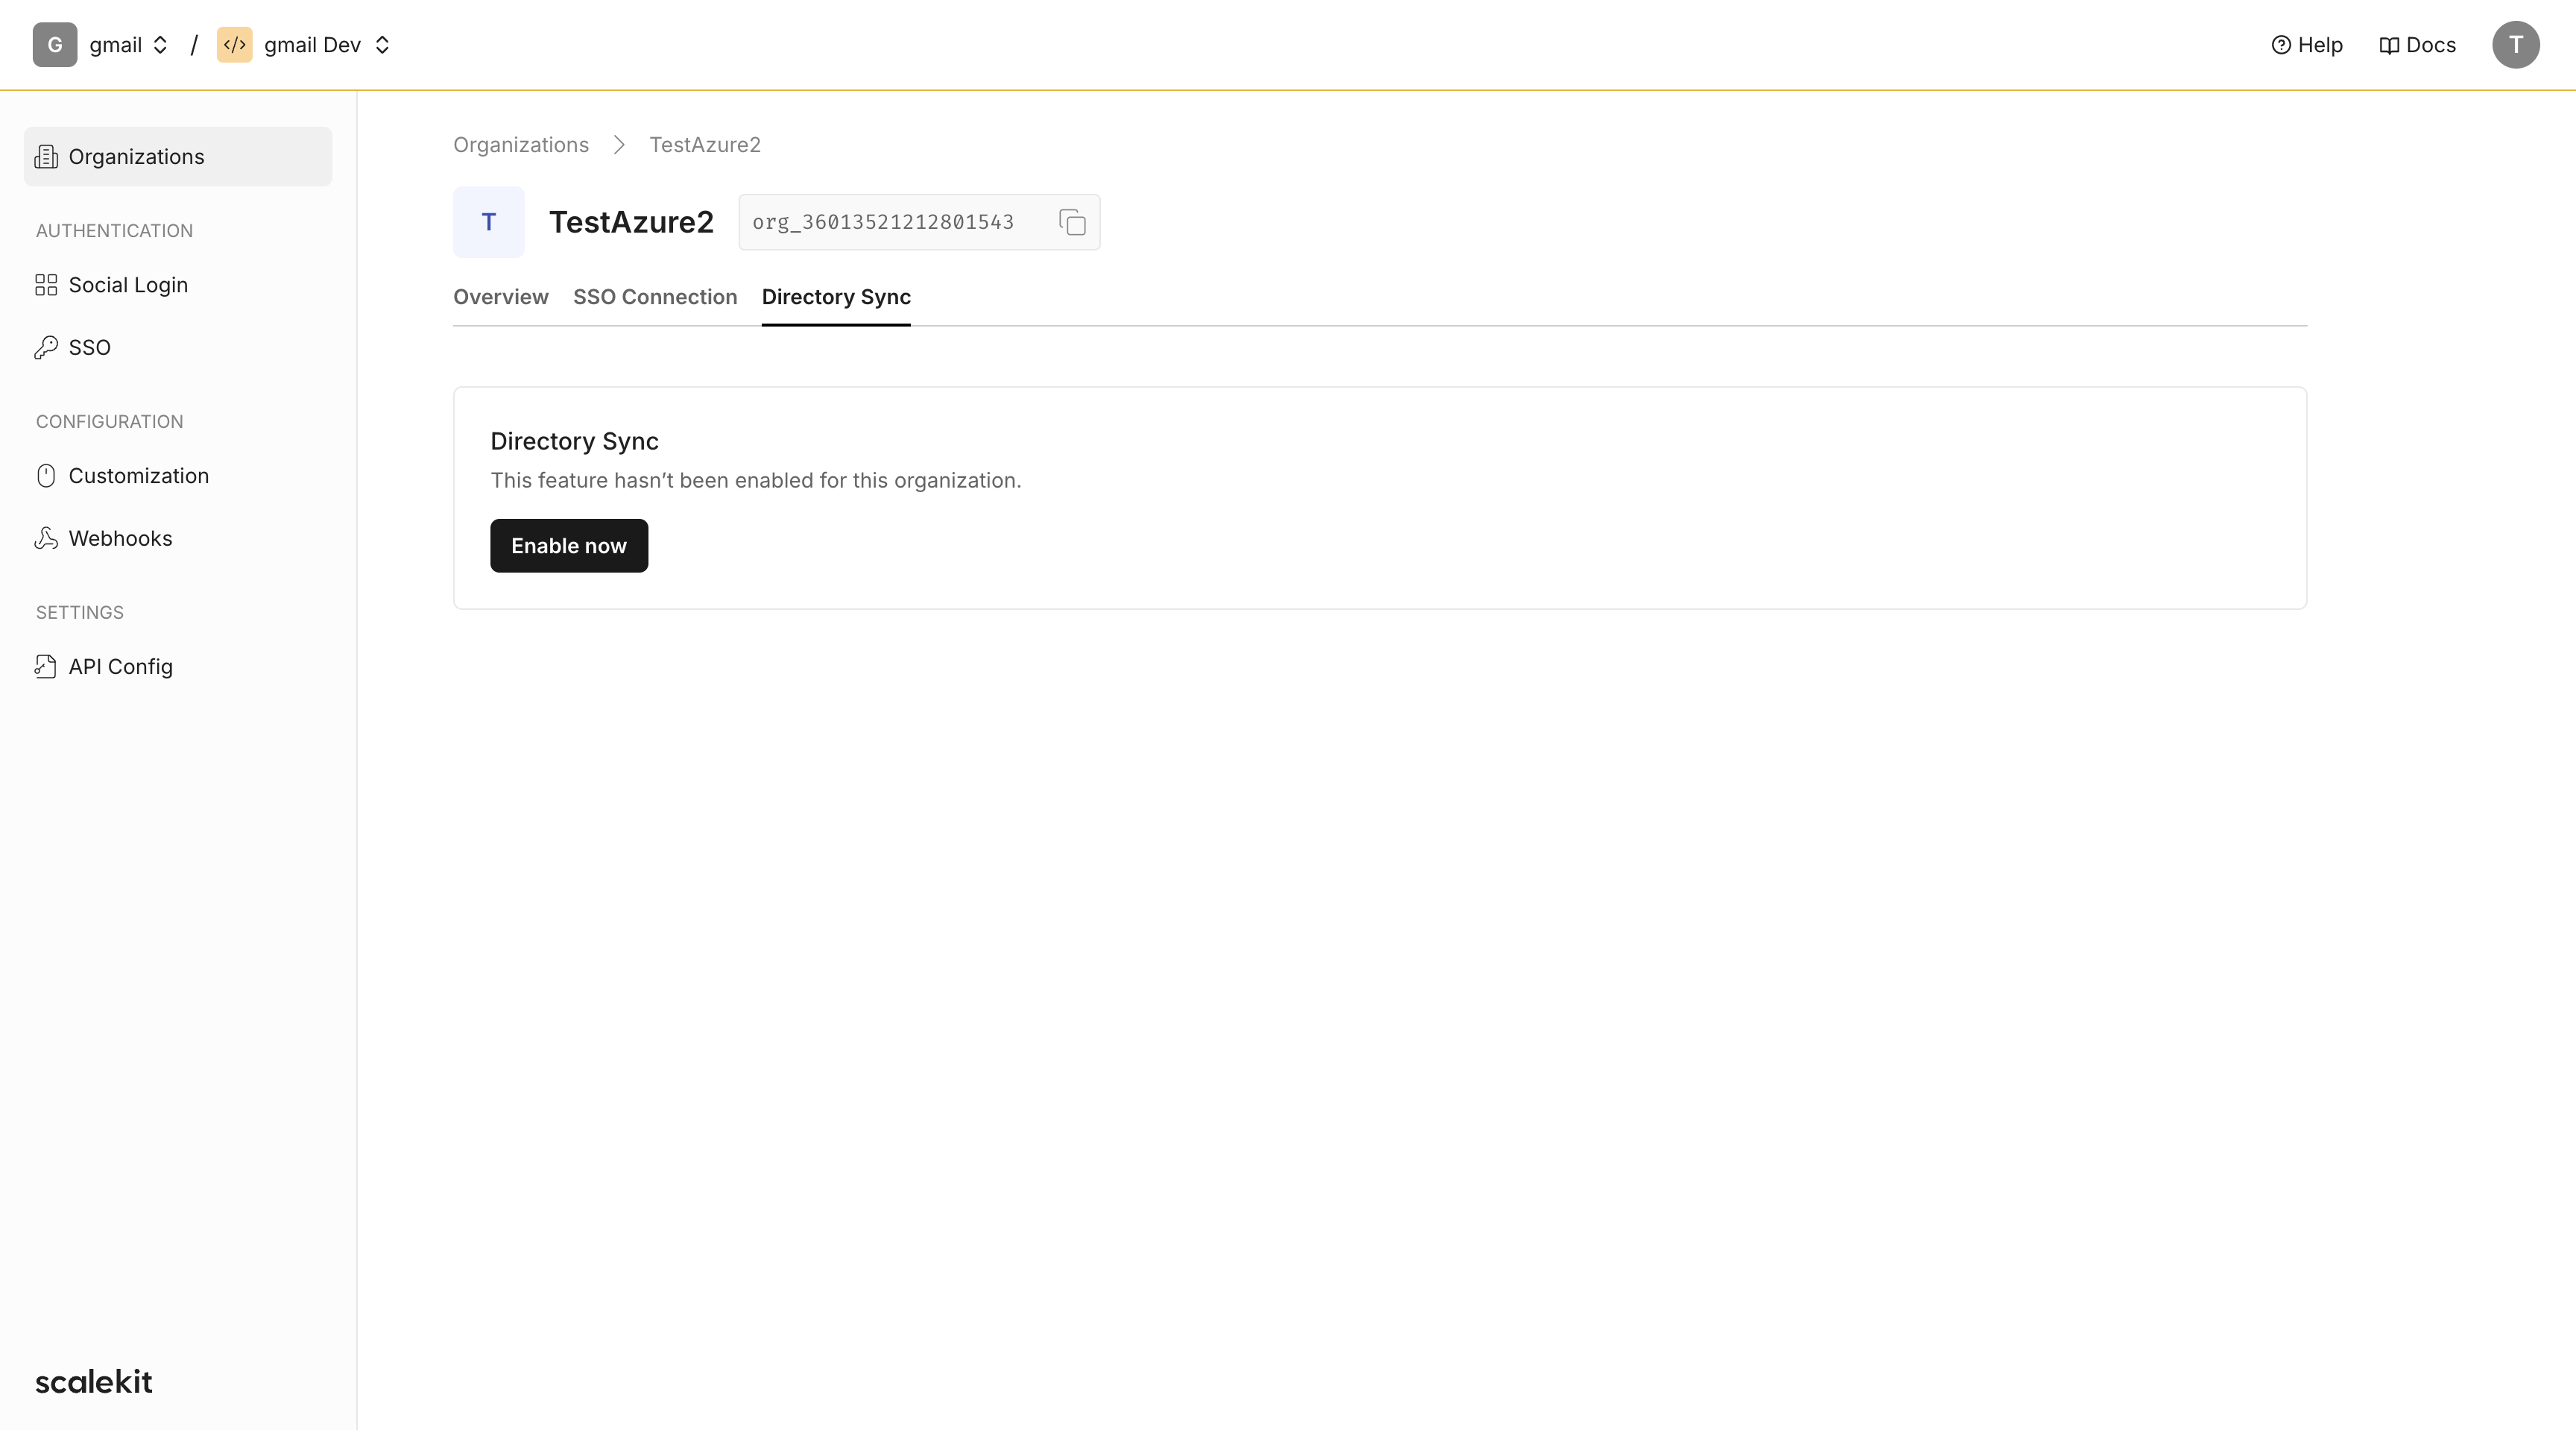Click the TestAzure2 breadcrumb
2576x1430 pixels.
pos(705,145)
